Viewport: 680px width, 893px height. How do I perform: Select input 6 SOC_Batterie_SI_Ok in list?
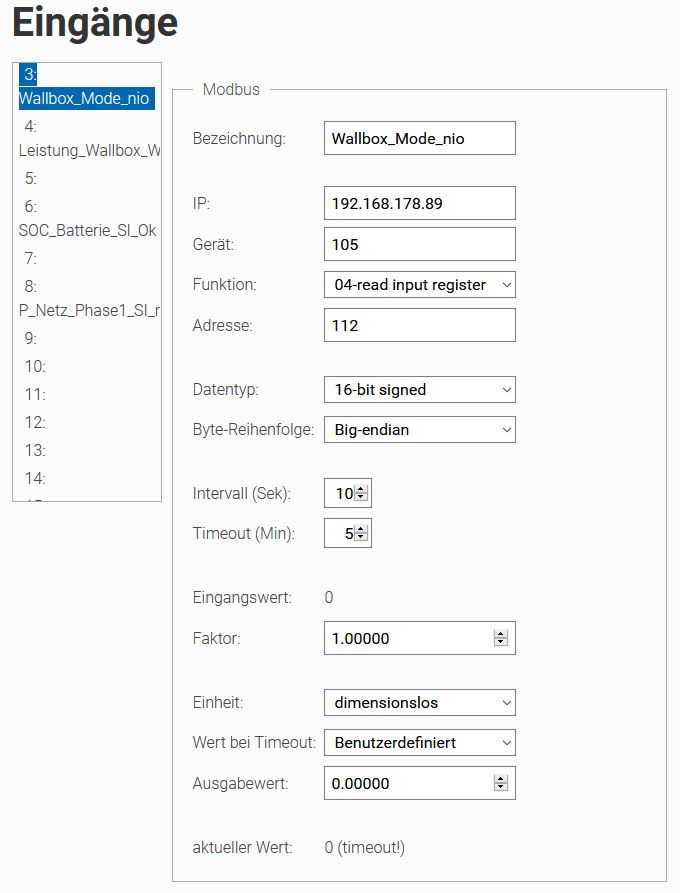pyautogui.click(x=88, y=219)
